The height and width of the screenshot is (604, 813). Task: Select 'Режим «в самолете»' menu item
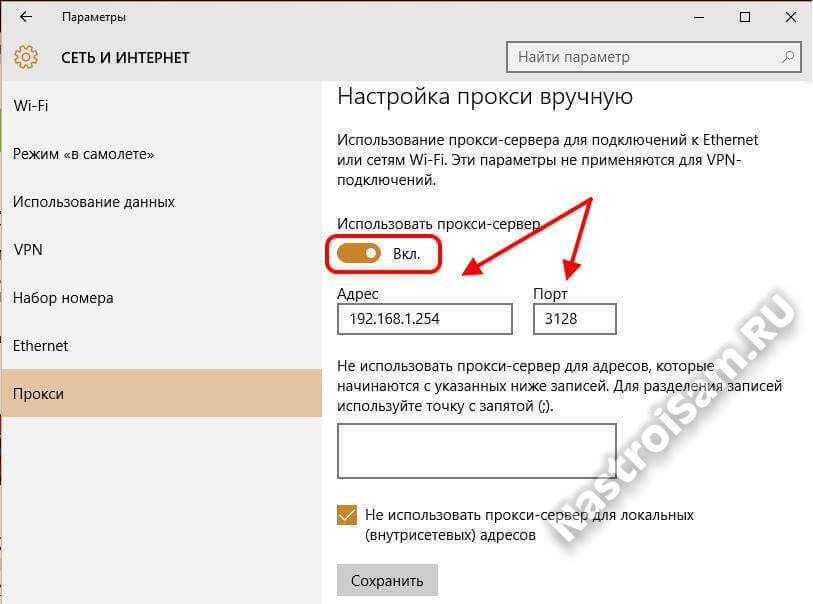[x=161, y=154]
